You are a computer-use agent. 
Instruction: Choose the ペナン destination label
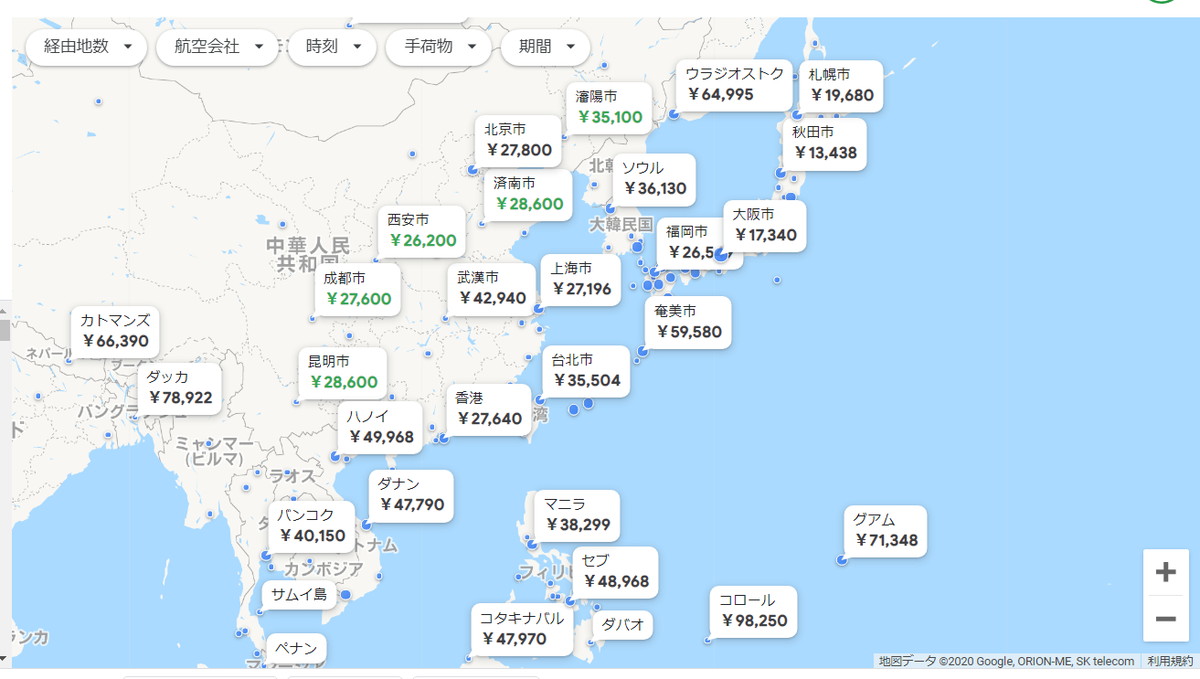pos(295,649)
